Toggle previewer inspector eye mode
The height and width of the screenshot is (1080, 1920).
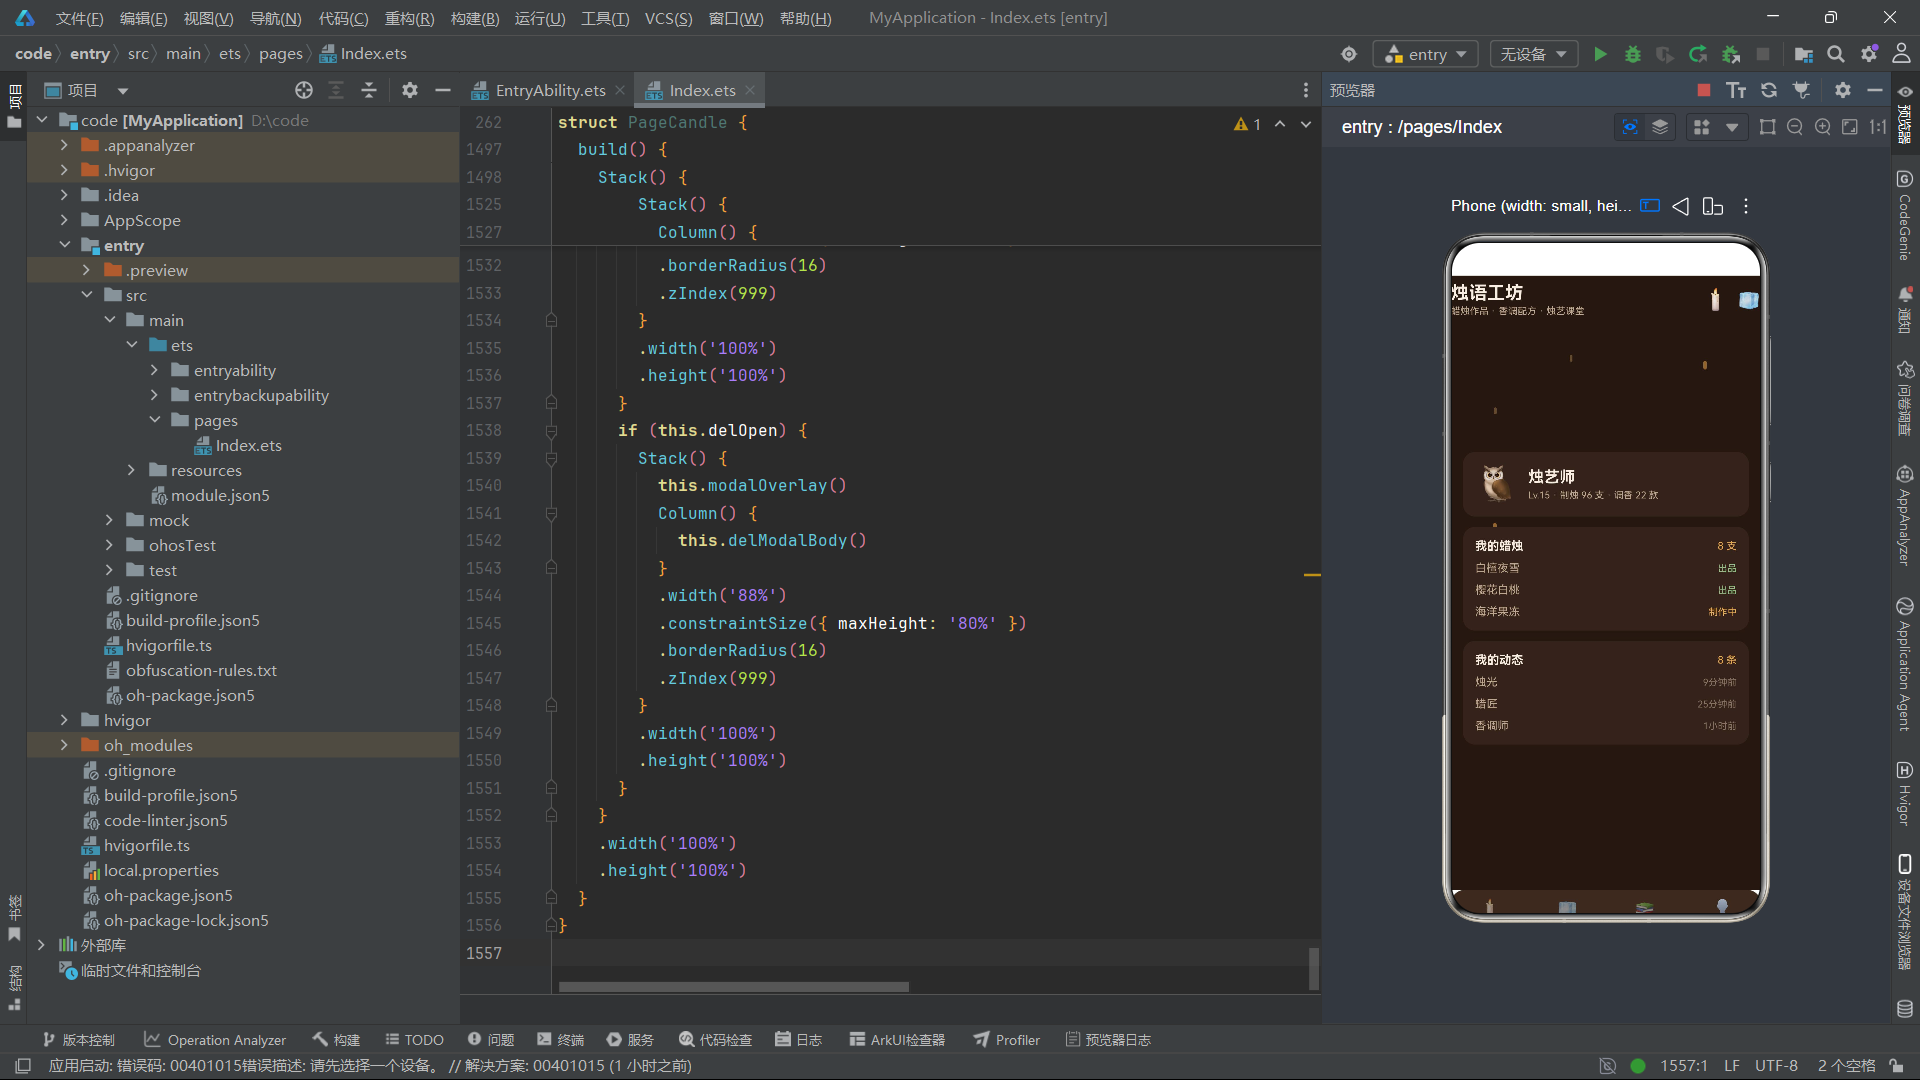pos(1630,127)
